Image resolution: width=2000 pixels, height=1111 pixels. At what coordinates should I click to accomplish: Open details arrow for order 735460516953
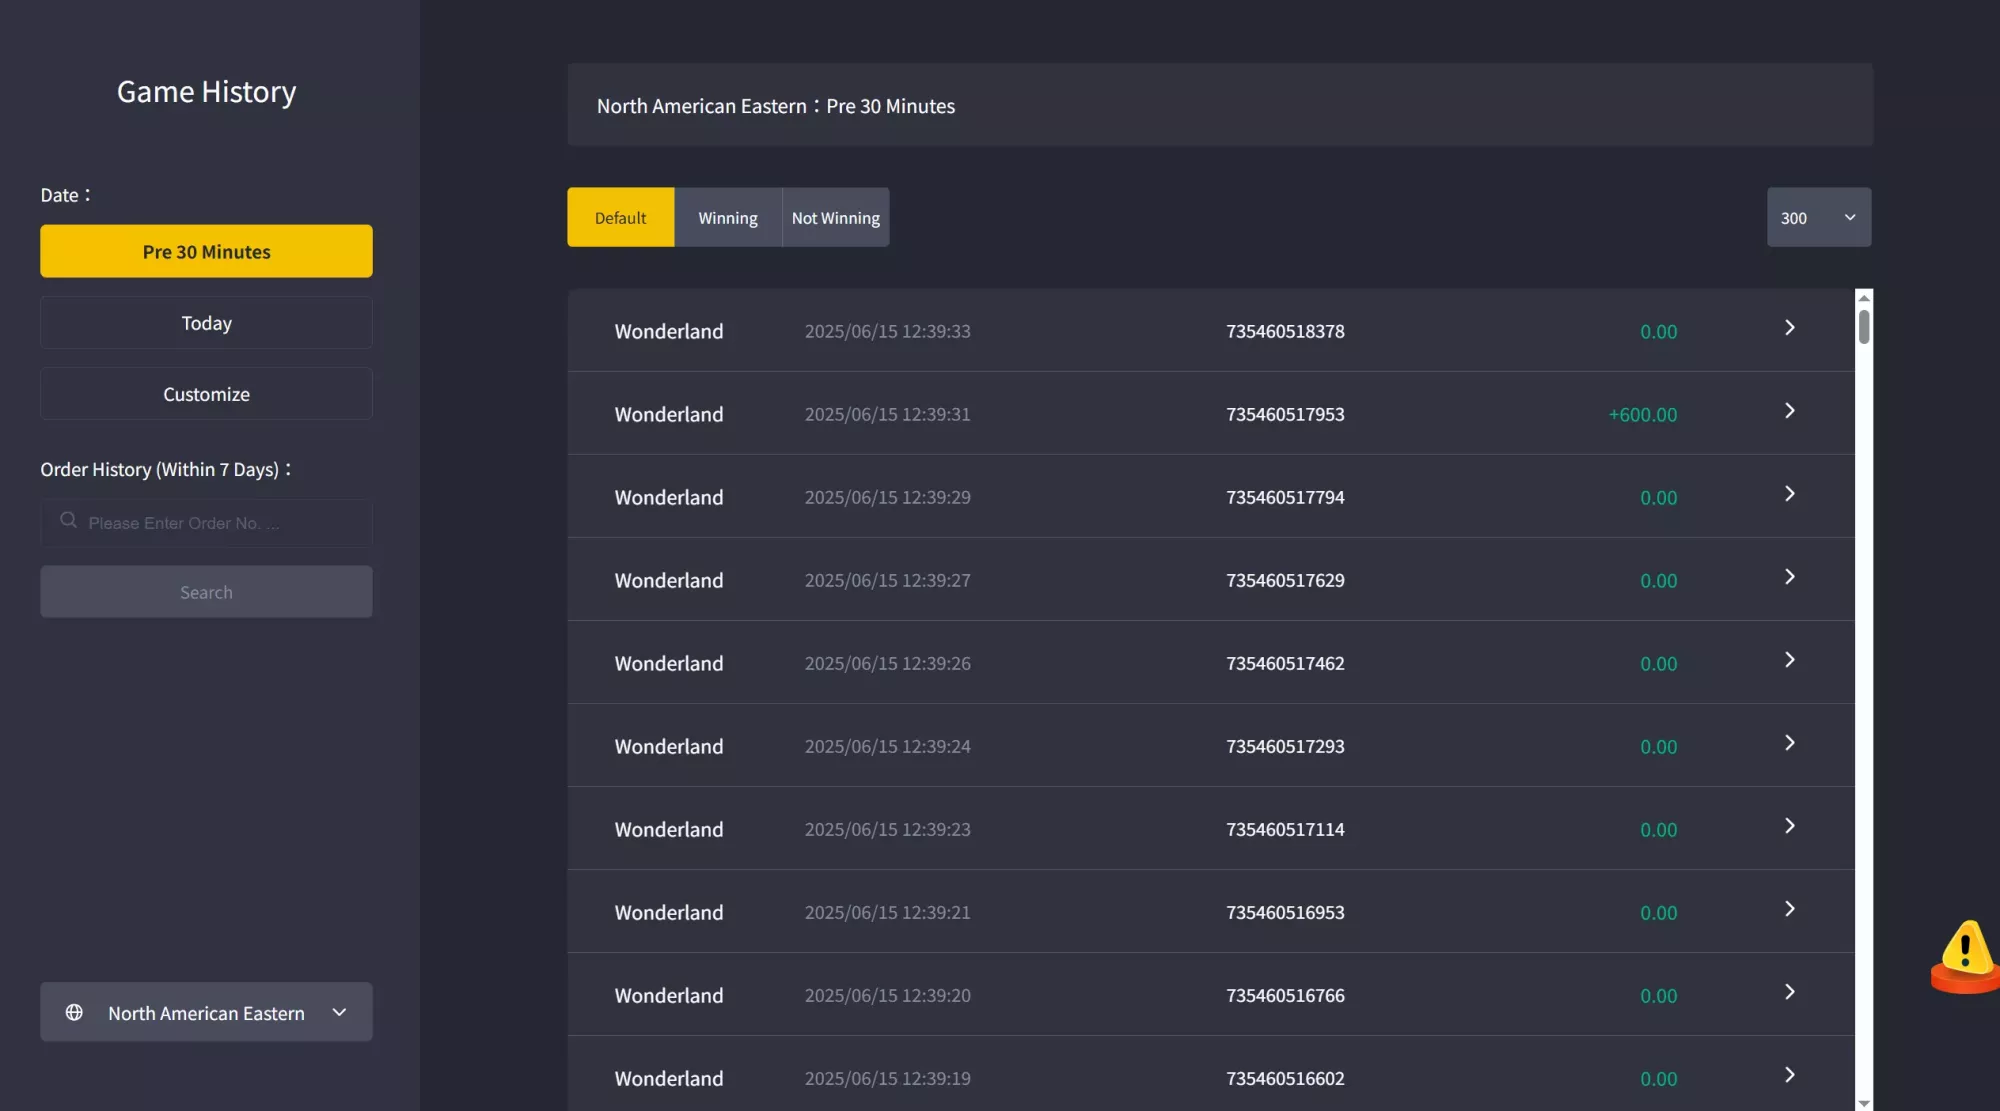click(x=1790, y=909)
